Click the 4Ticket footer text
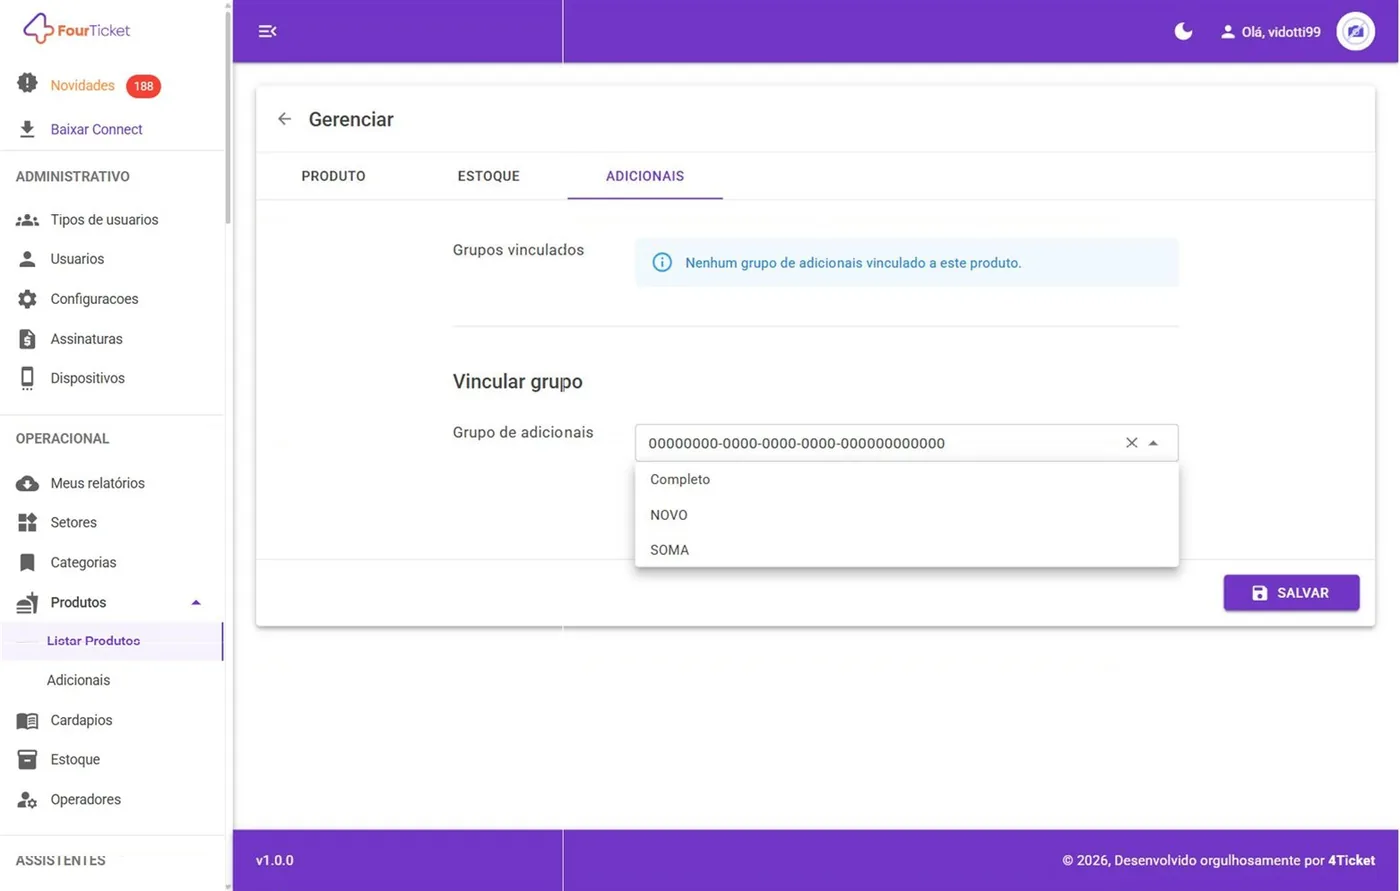 click(x=1352, y=860)
